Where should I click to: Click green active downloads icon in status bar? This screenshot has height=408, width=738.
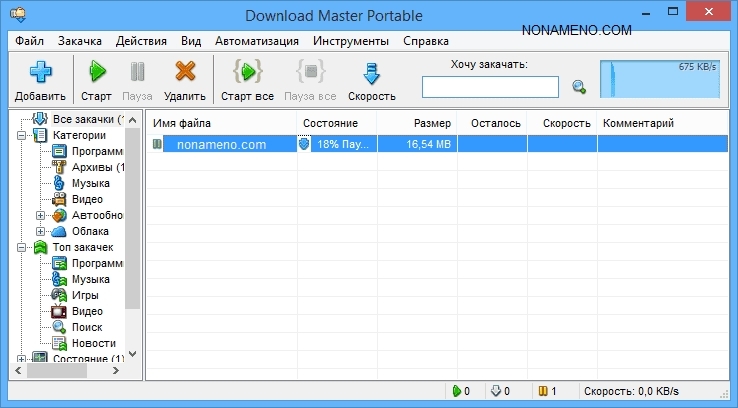tap(456, 391)
